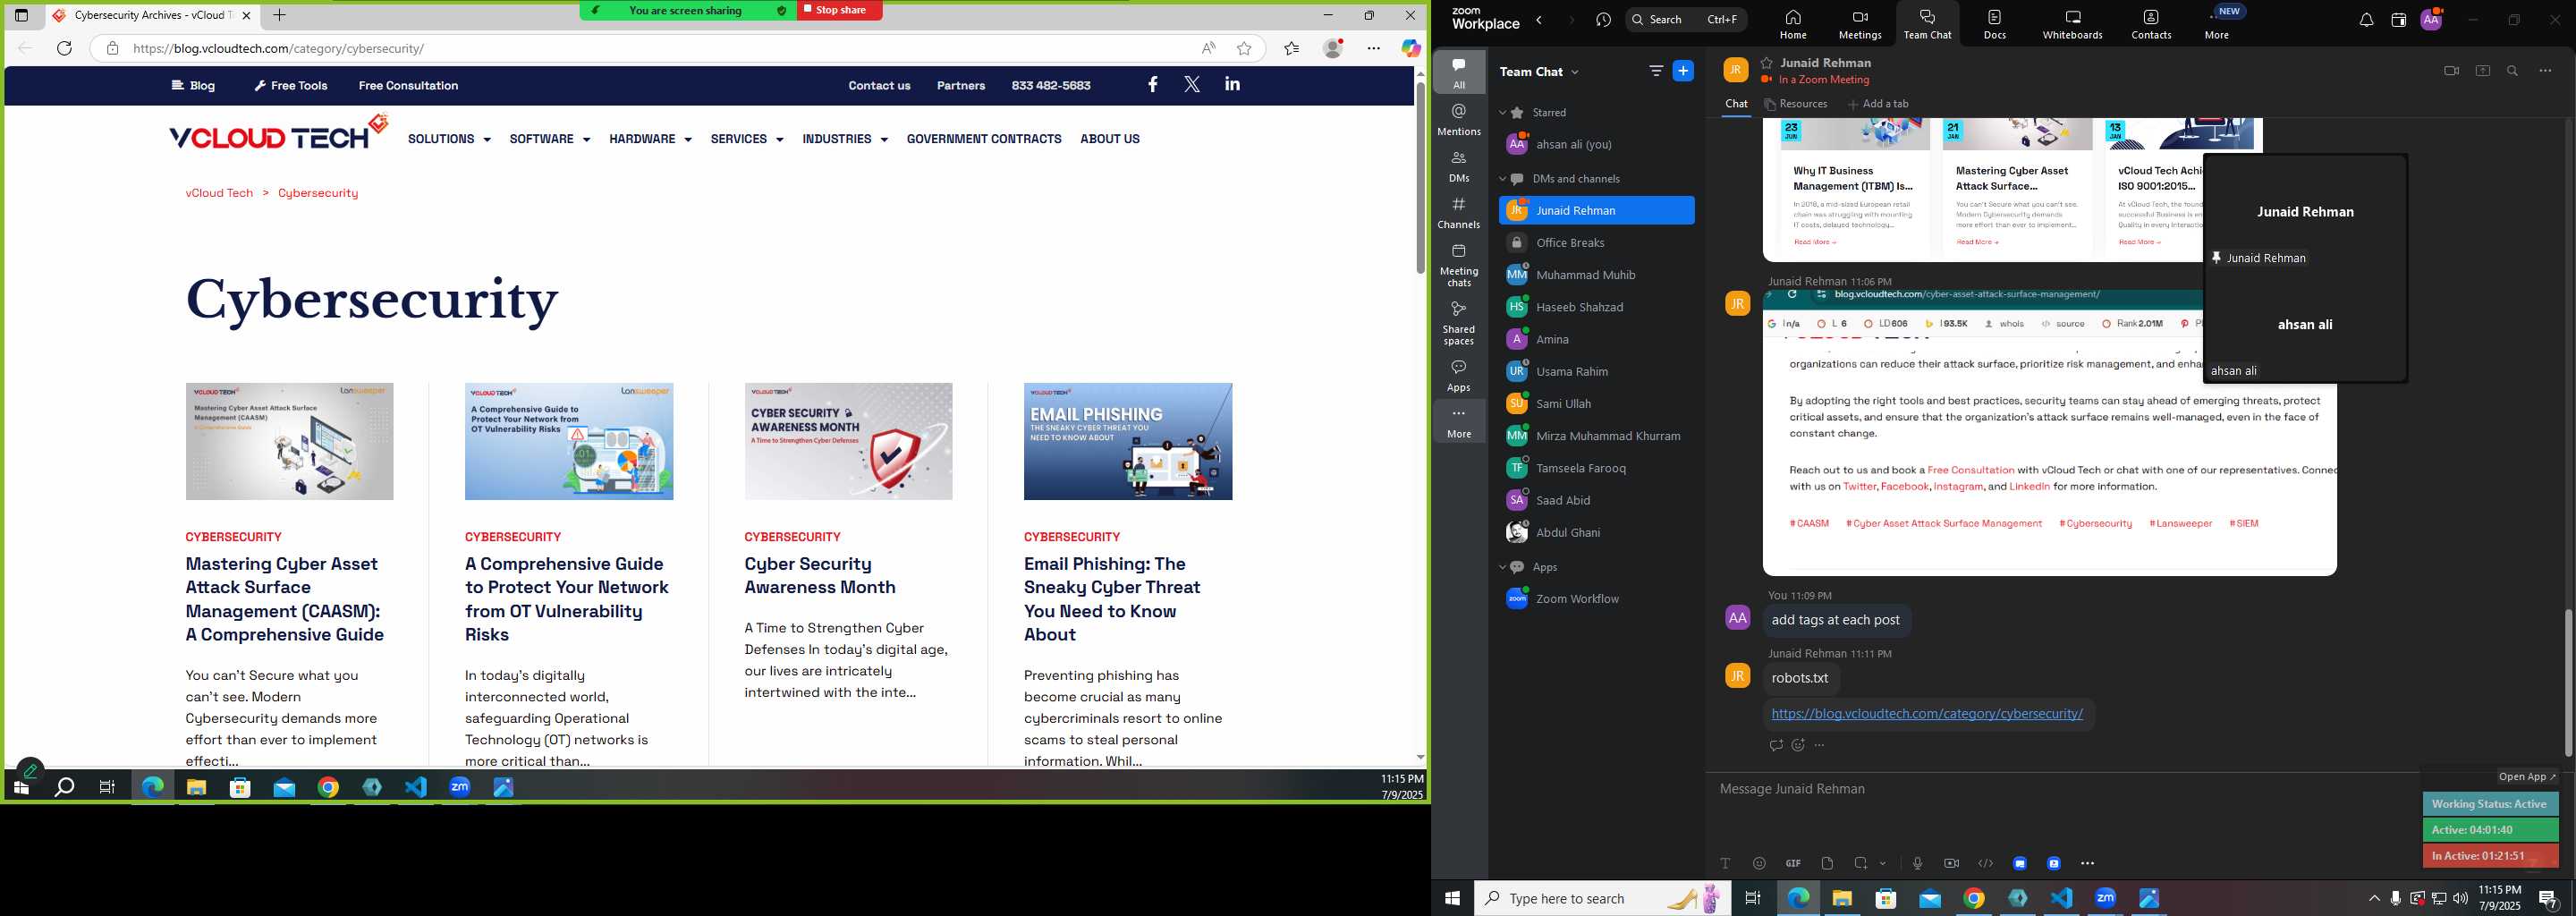Image resolution: width=2576 pixels, height=916 pixels.
Task: Open the GIF picker in composer
Action: coord(1793,863)
